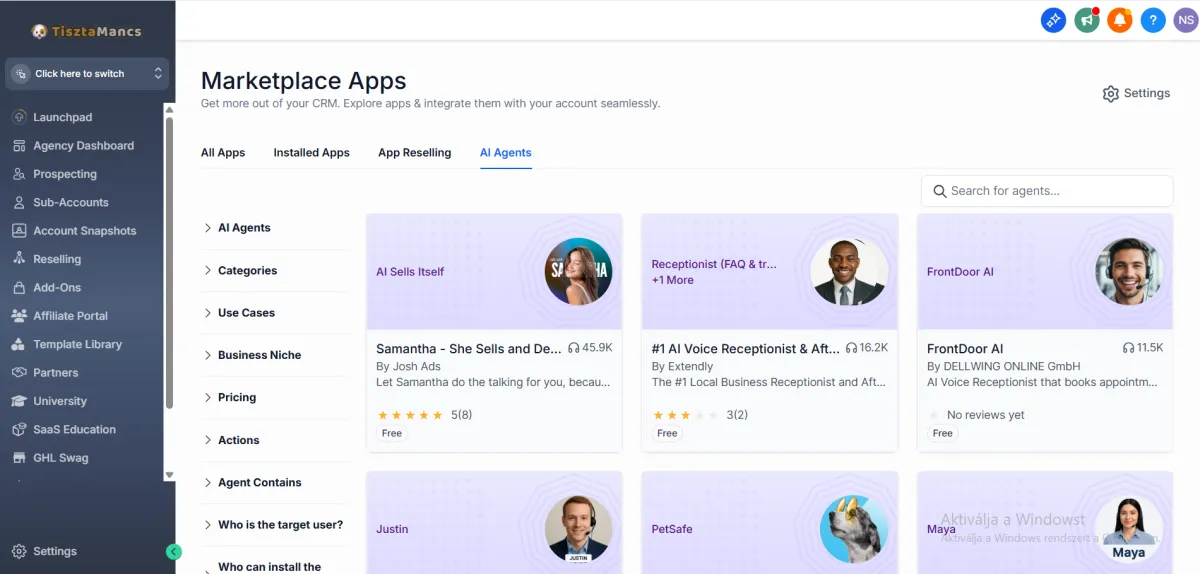1200x574 pixels.
Task: Click the 'AI Sells Itself' banner label
Action: point(410,271)
